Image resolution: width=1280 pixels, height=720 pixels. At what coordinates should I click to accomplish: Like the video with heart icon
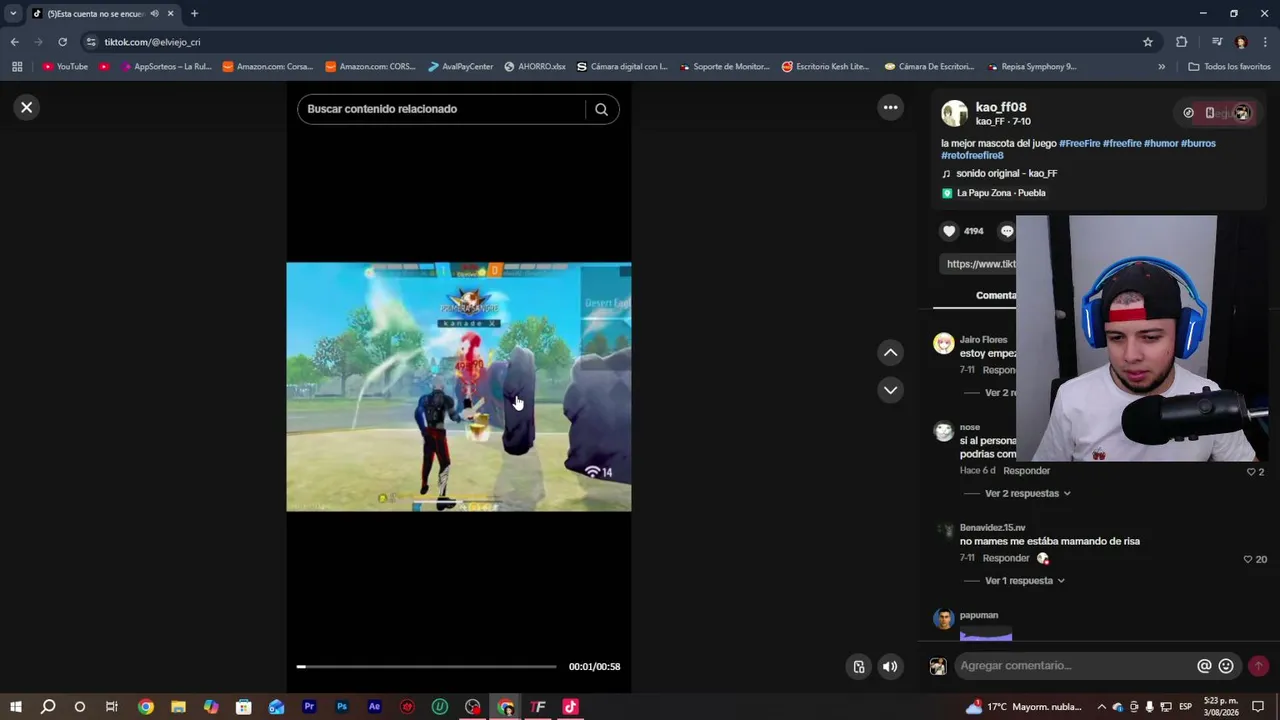click(949, 231)
